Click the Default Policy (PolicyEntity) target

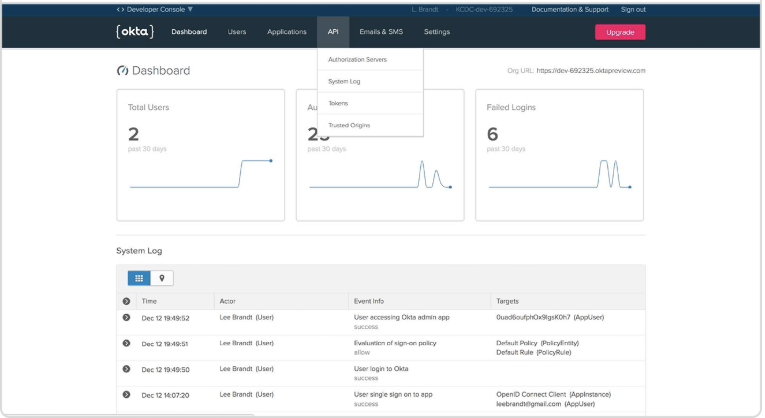538,343
